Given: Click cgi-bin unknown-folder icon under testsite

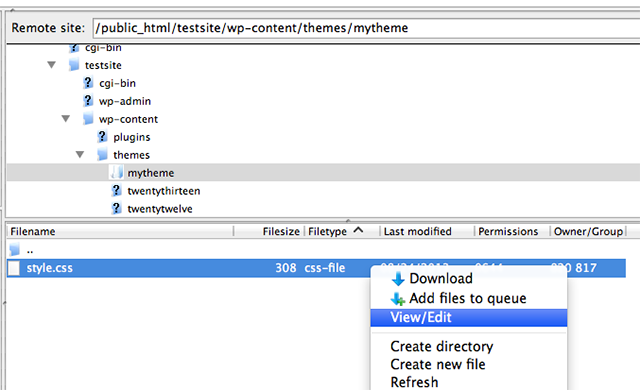Looking at the screenshot, I should coord(88,83).
